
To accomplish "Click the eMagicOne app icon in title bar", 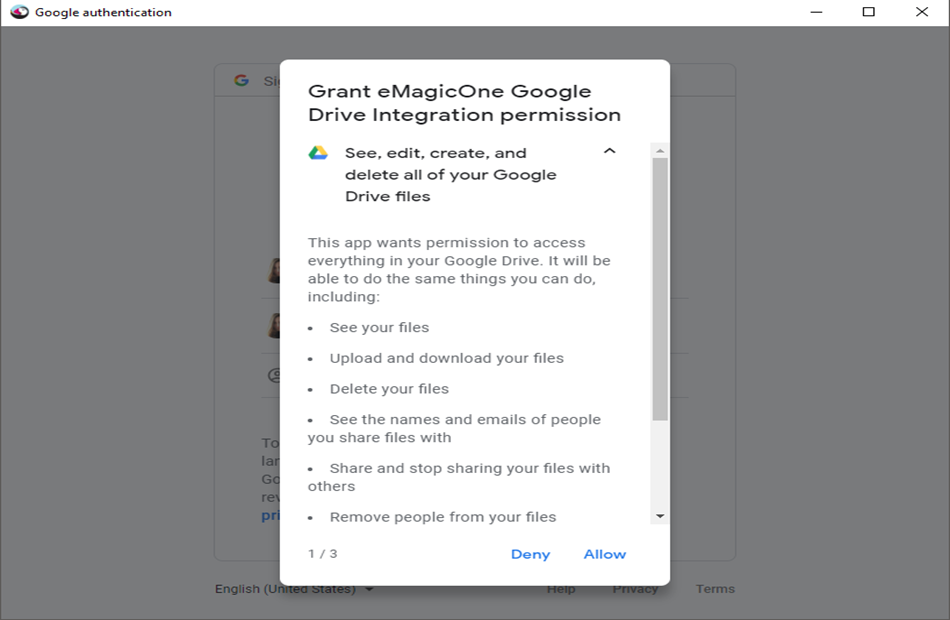I will [19, 12].
